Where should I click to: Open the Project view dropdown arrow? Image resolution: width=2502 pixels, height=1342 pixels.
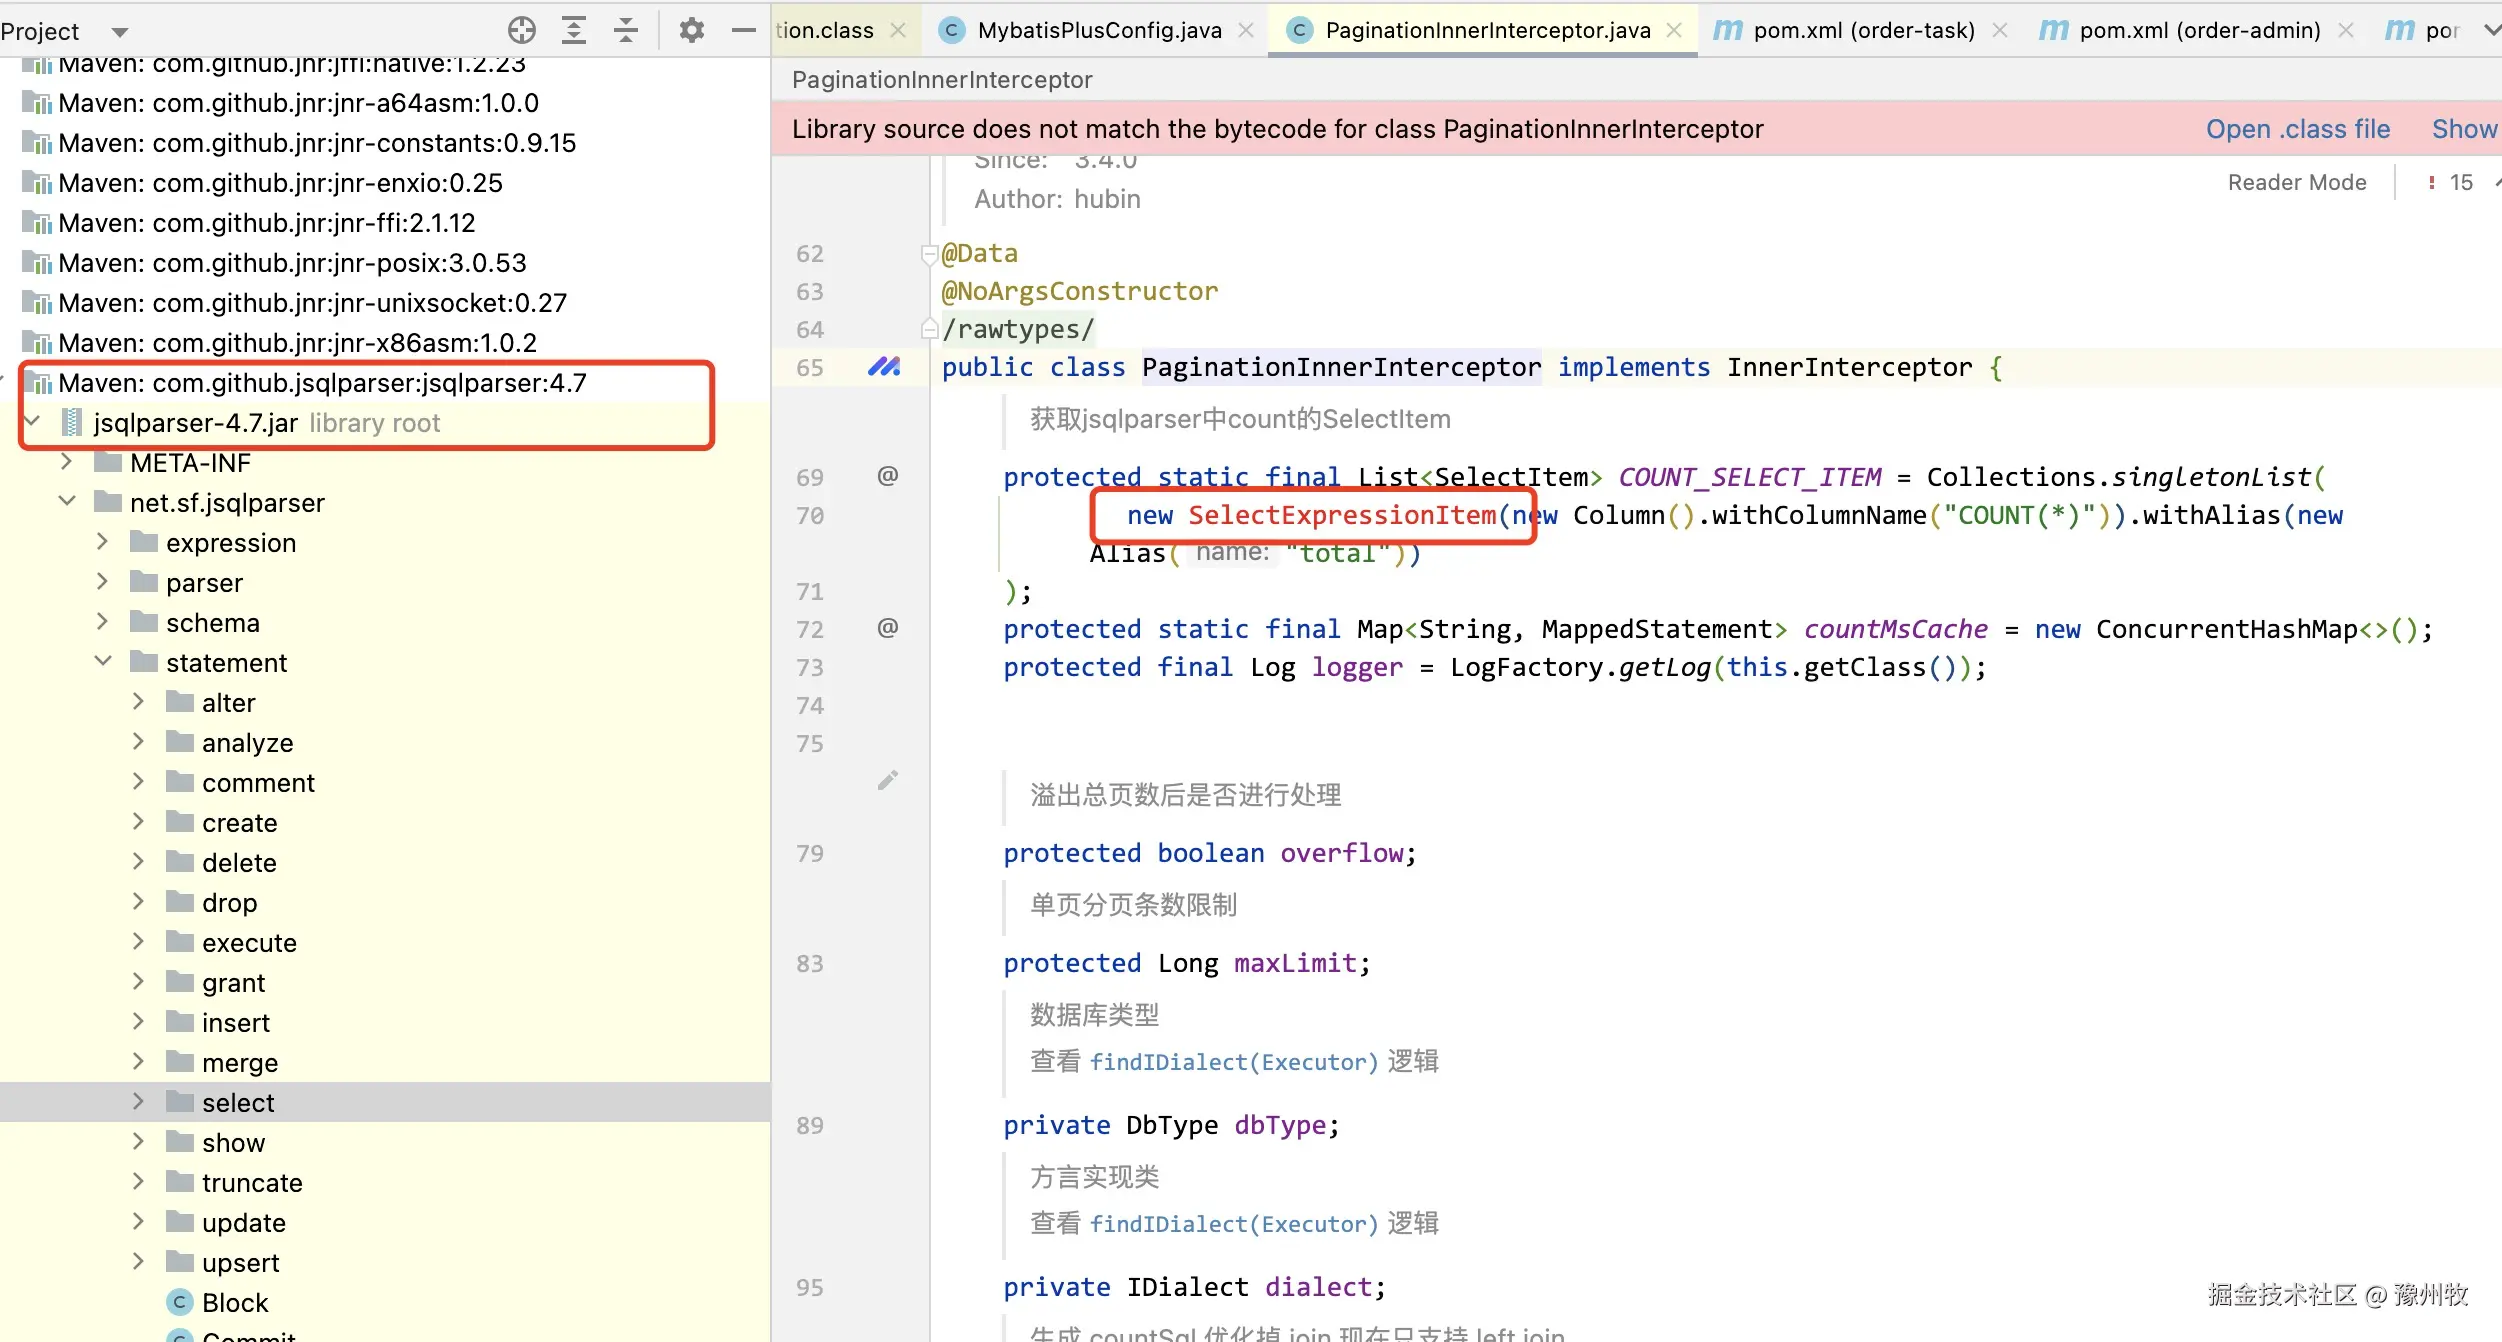(x=120, y=32)
